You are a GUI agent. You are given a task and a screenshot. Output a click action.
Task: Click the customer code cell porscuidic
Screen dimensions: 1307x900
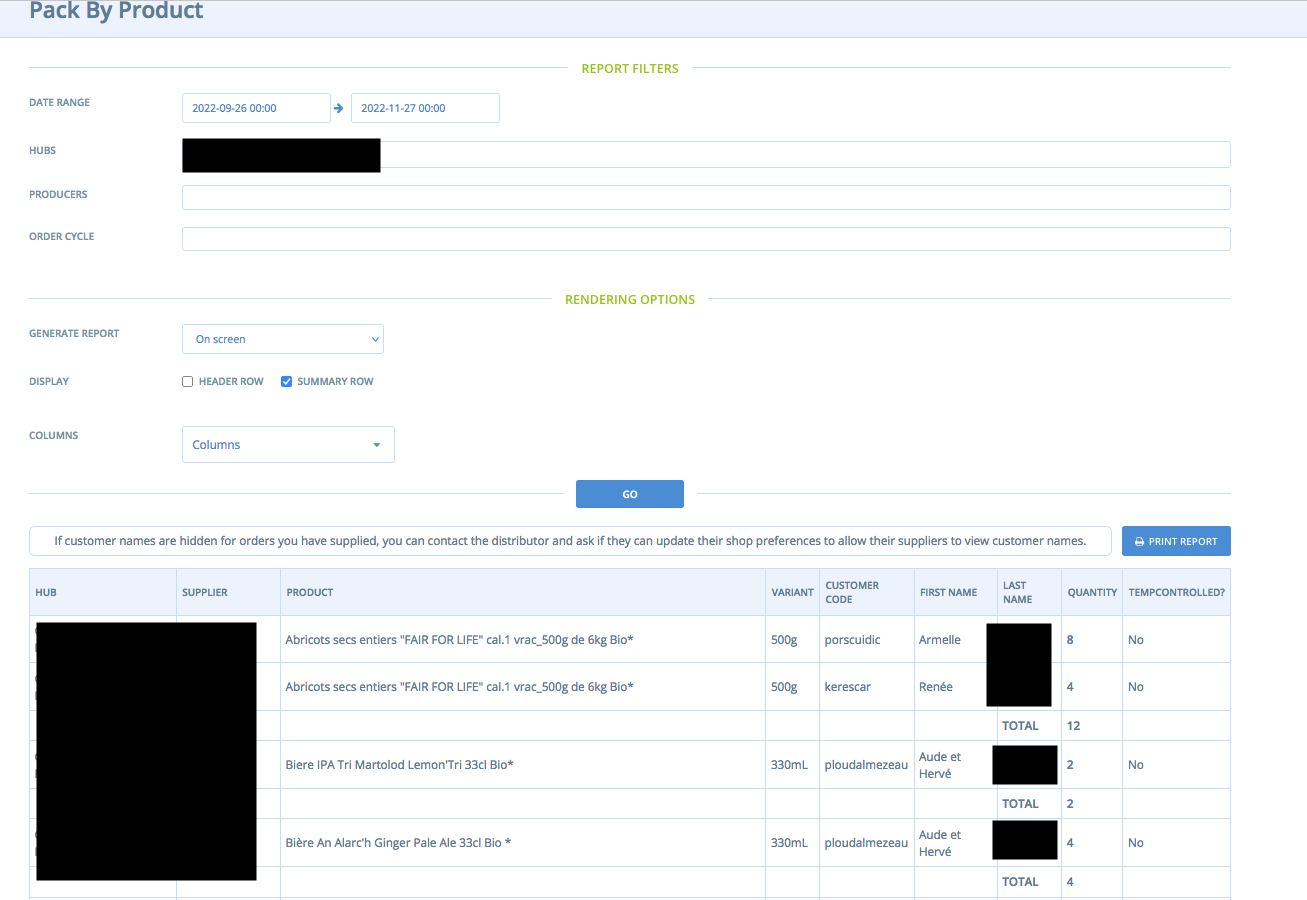pyautogui.click(x=851, y=639)
